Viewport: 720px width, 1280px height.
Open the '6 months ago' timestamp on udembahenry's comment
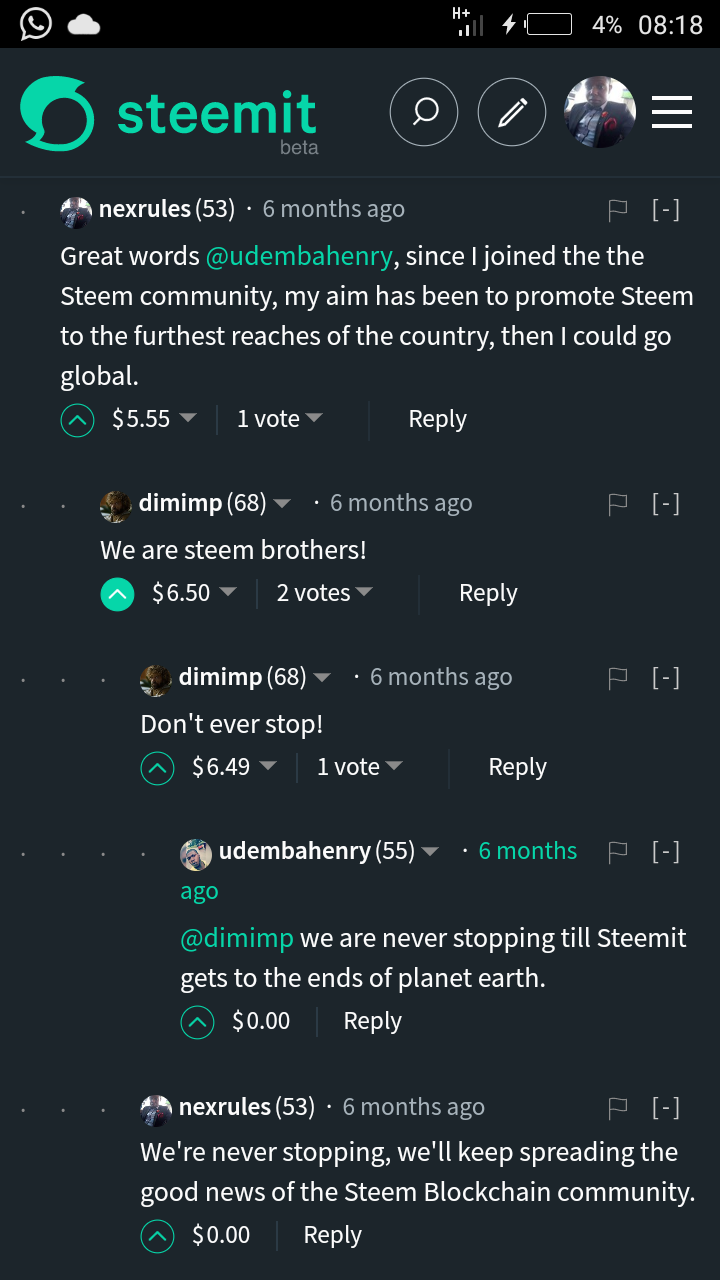point(379,871)
